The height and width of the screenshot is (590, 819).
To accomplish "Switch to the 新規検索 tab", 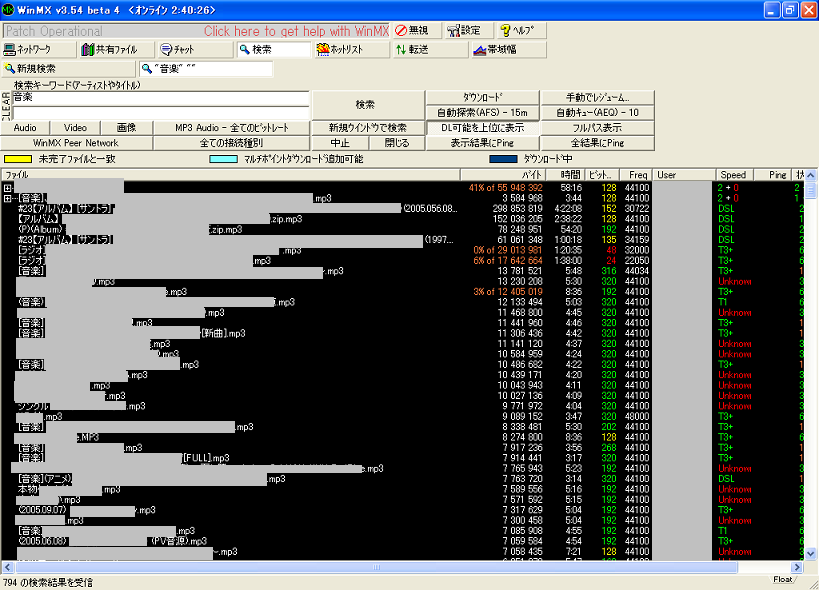I will pyautogui.click(x=30, y=69).
